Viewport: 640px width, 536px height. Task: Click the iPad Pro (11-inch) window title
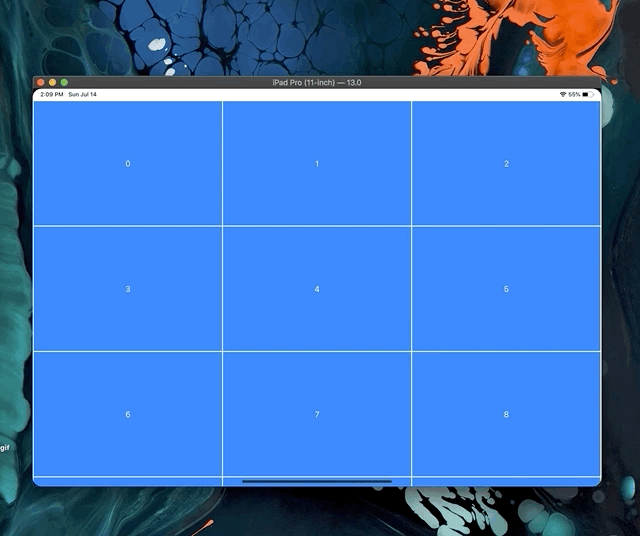point(317,82)
